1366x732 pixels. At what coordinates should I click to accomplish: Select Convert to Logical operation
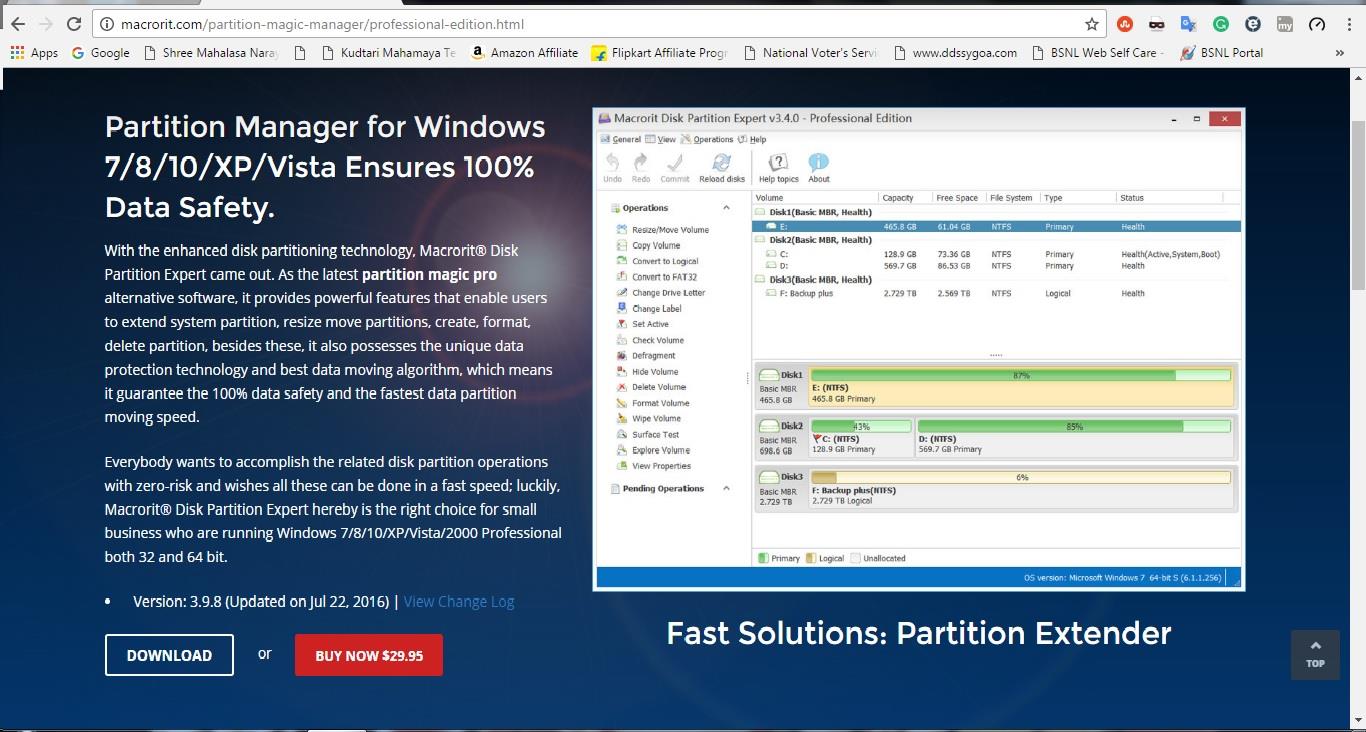pyautogui.click(x=658, y=262)
